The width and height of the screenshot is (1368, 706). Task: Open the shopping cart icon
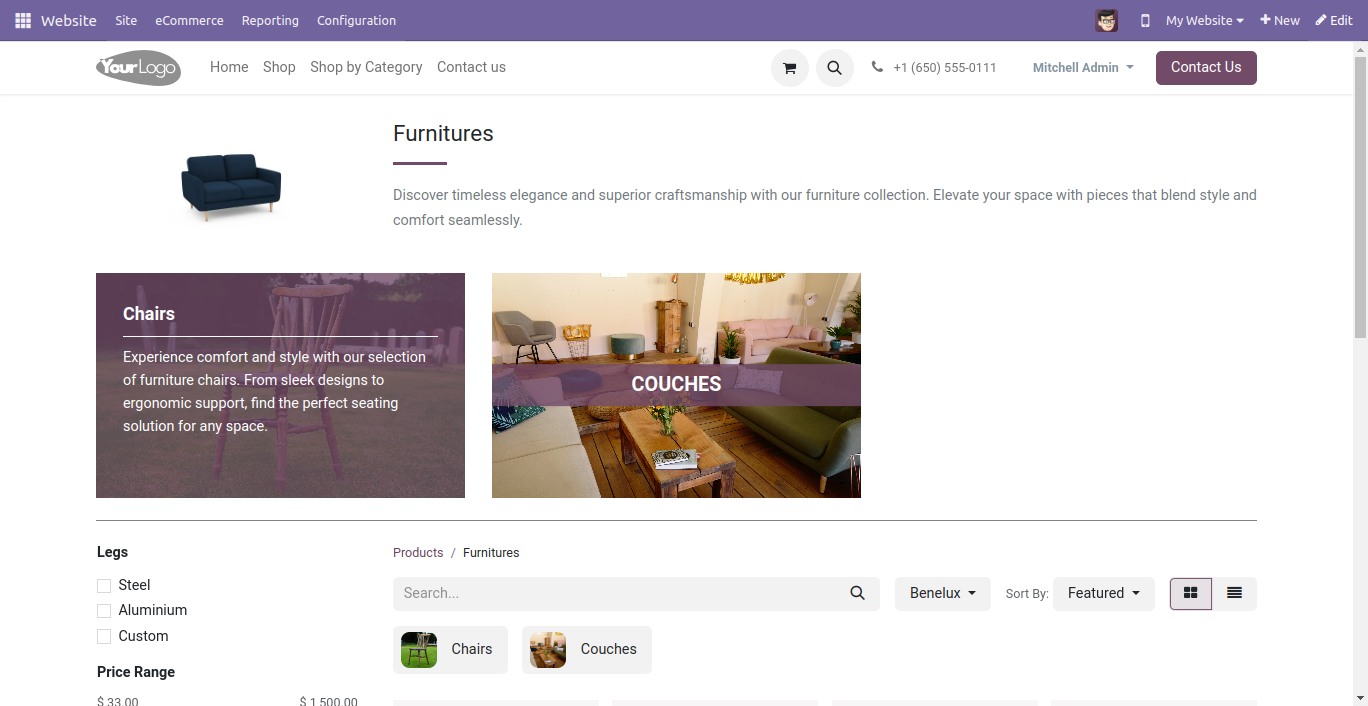pyautogui.click(x=789, y=68)
